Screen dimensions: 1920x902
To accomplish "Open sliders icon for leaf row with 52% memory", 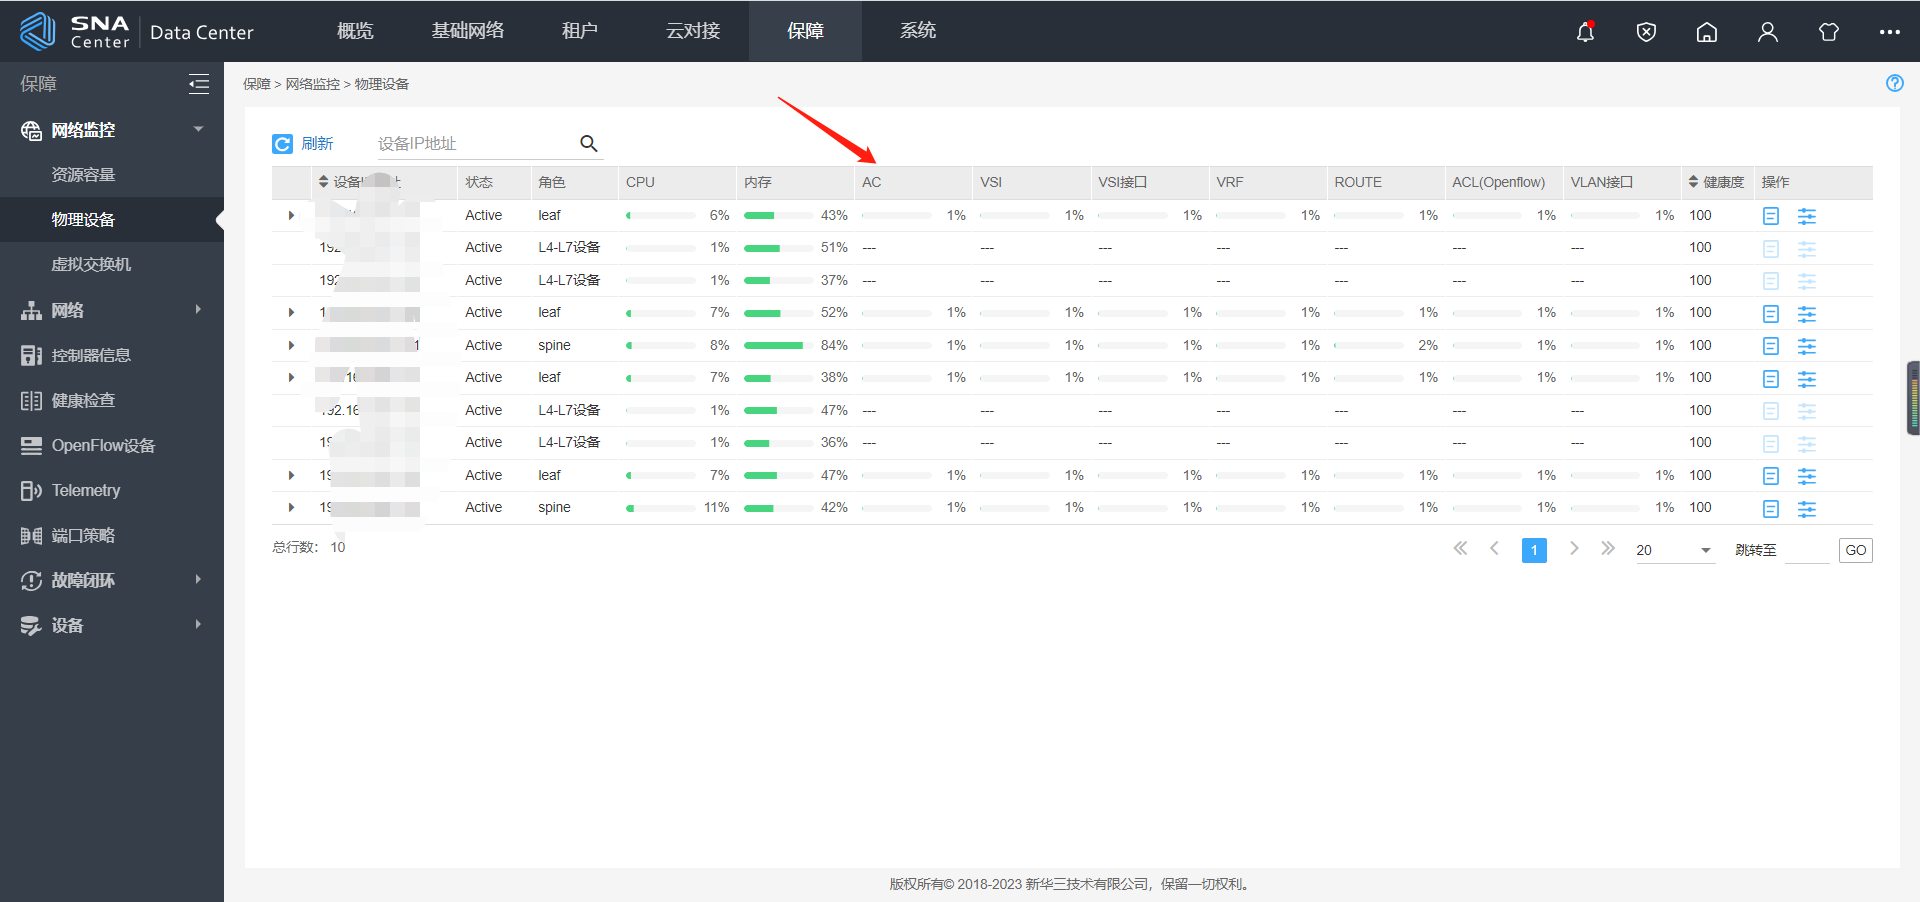I will tap(1807, 314).
